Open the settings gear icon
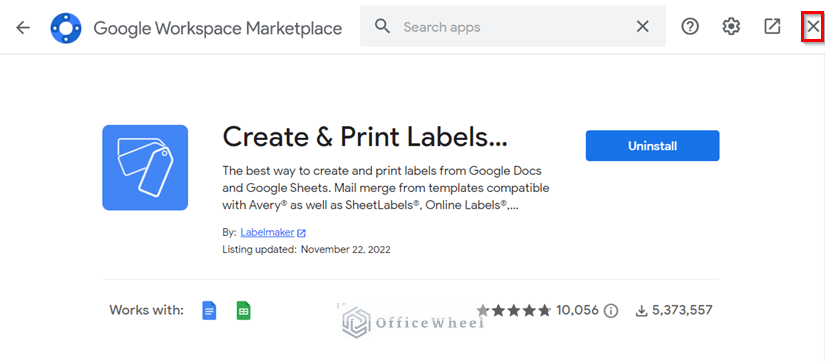The height and width of the screenshot is (361, 825). [x=731, y=26]
